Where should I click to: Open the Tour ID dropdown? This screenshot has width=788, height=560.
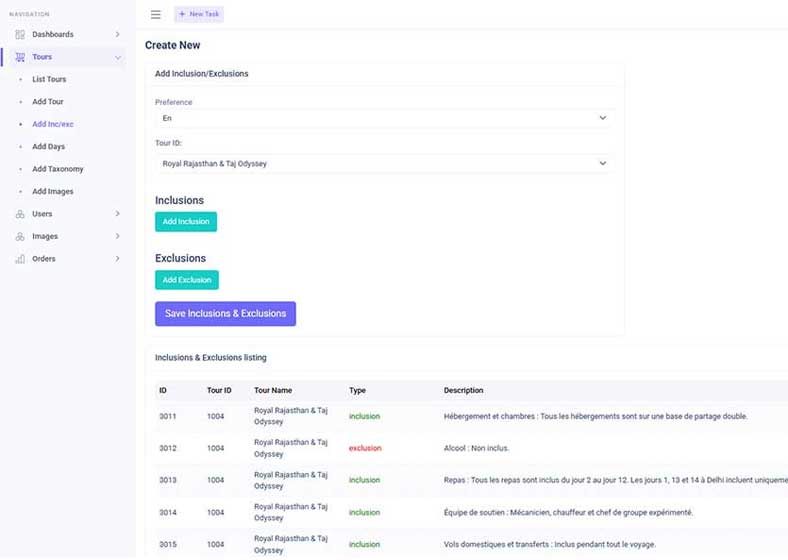385,163
